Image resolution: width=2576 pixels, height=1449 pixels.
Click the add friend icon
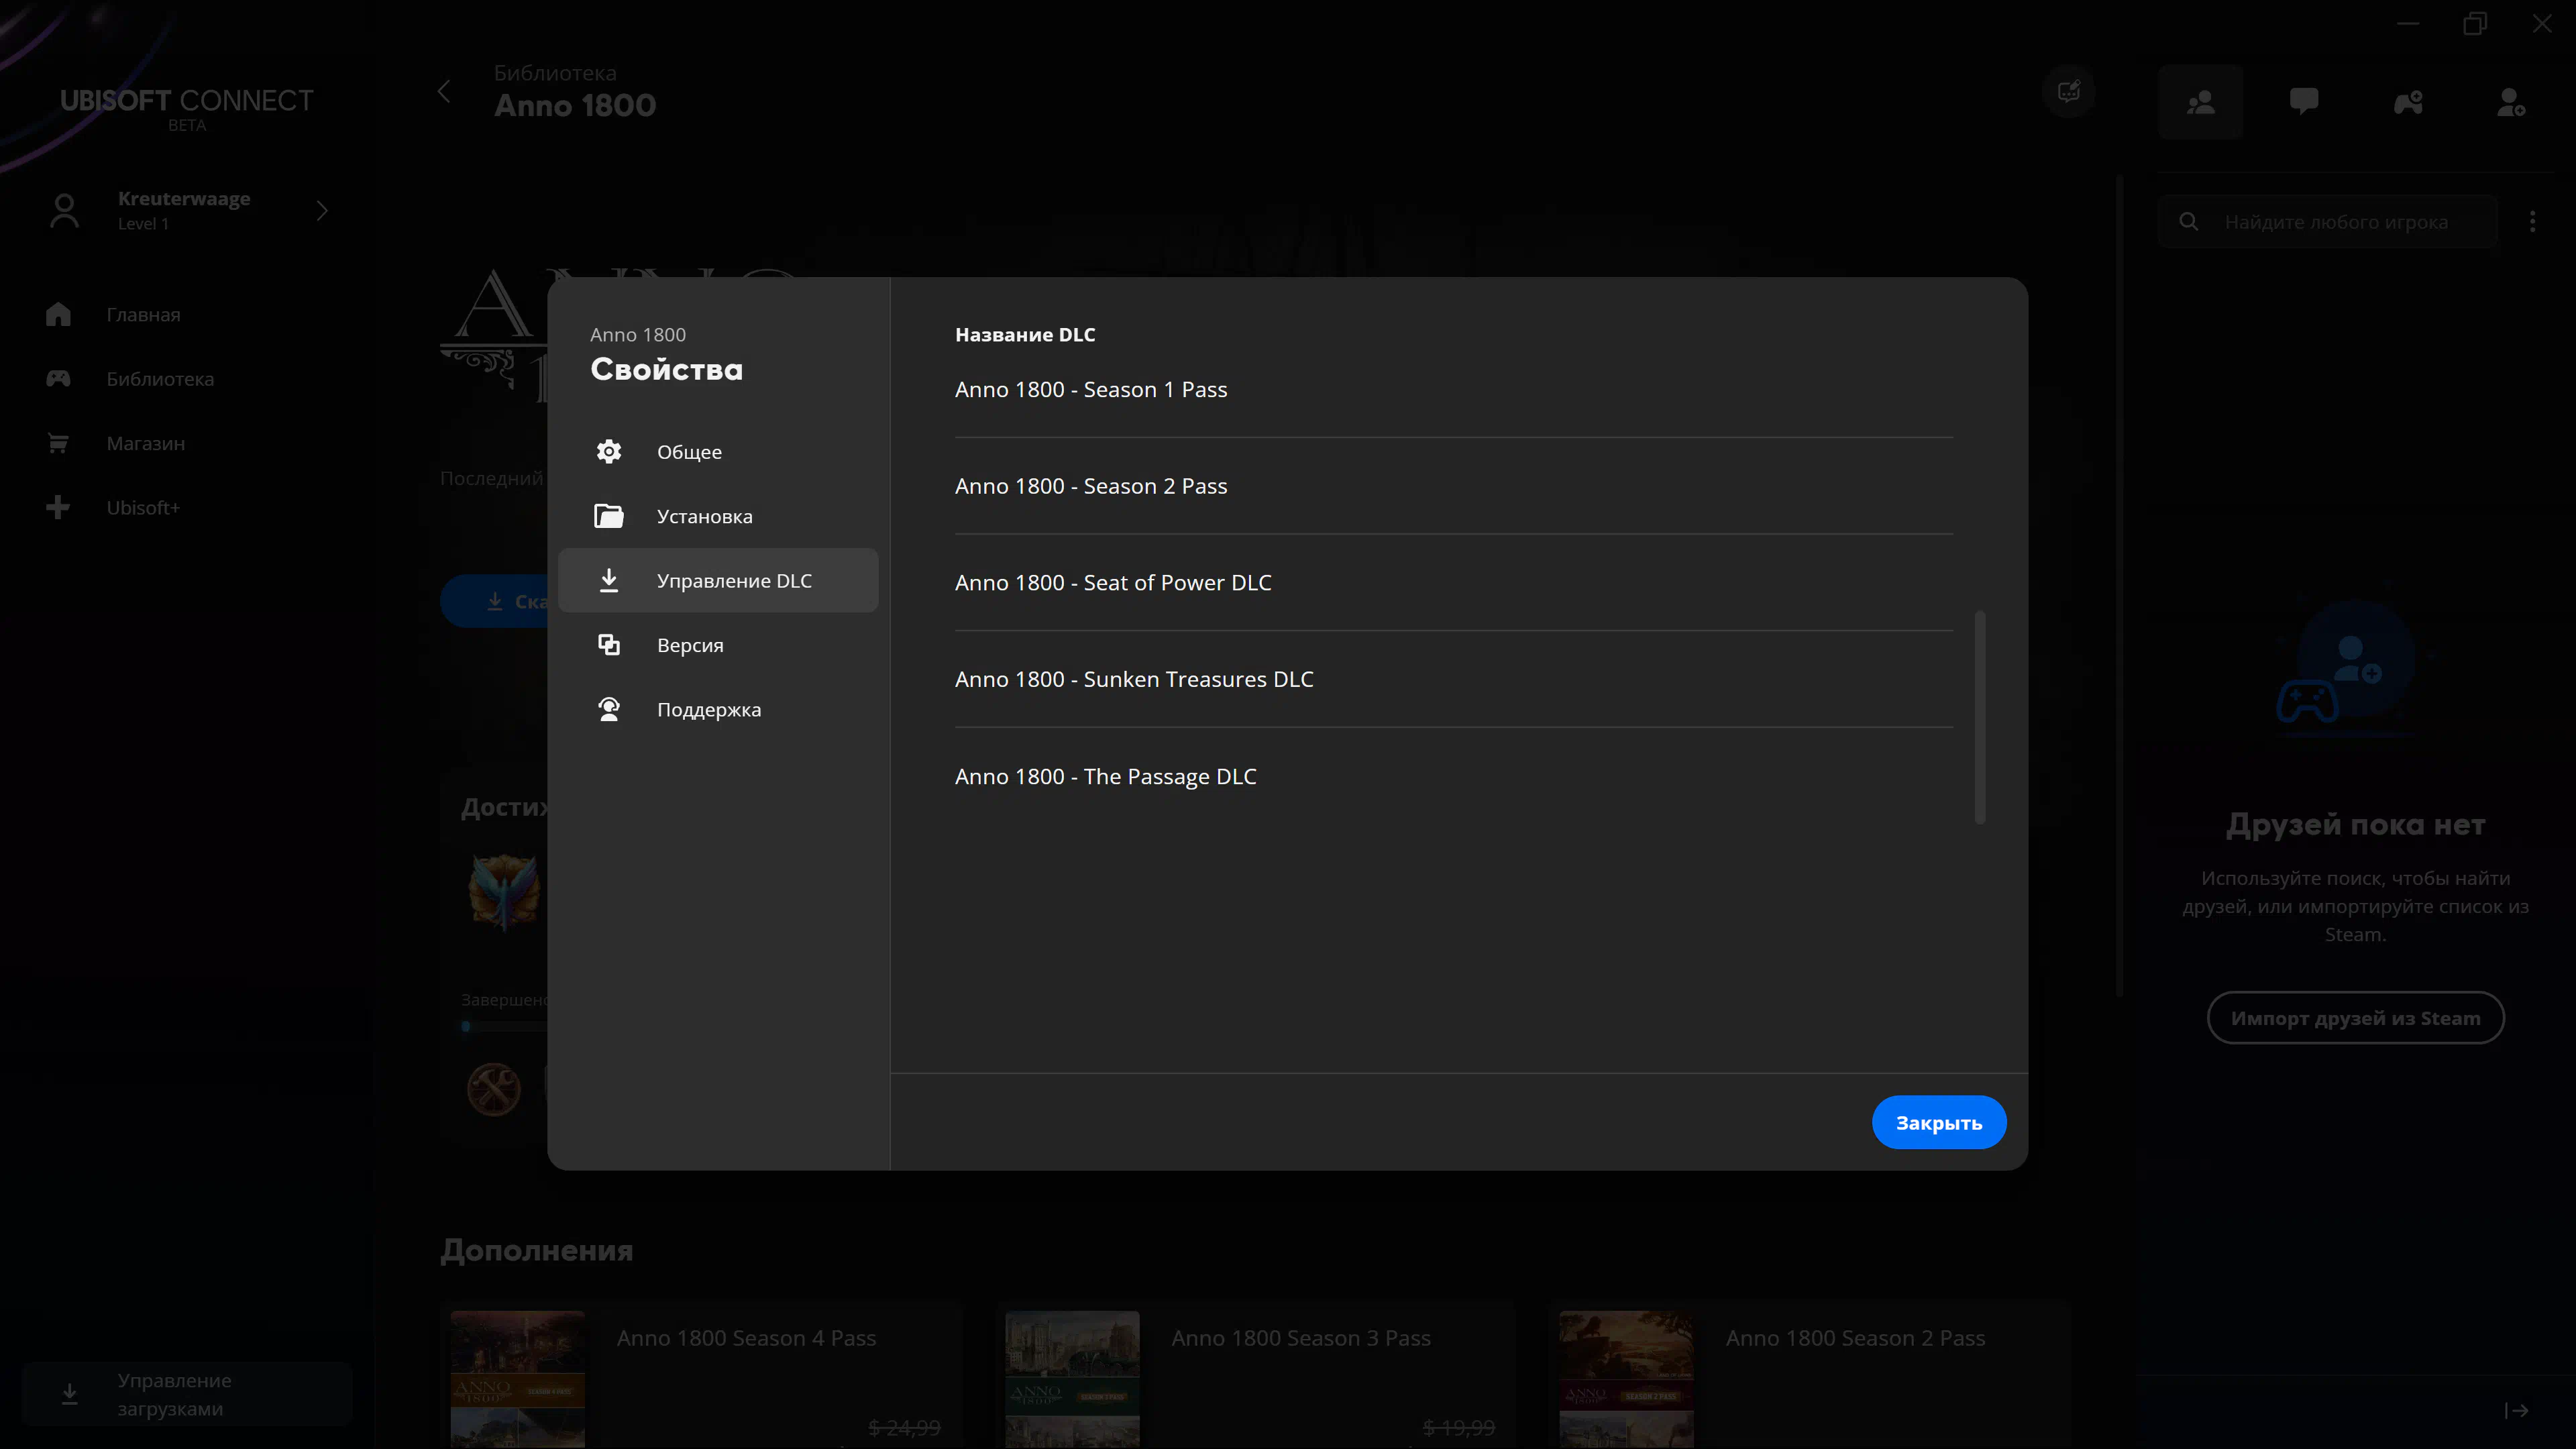(2511, 102)
